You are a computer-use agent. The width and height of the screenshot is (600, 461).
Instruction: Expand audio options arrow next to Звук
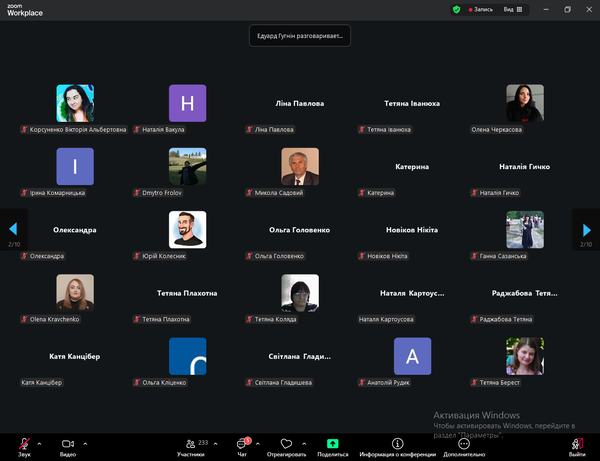click(x=39, y=443)
